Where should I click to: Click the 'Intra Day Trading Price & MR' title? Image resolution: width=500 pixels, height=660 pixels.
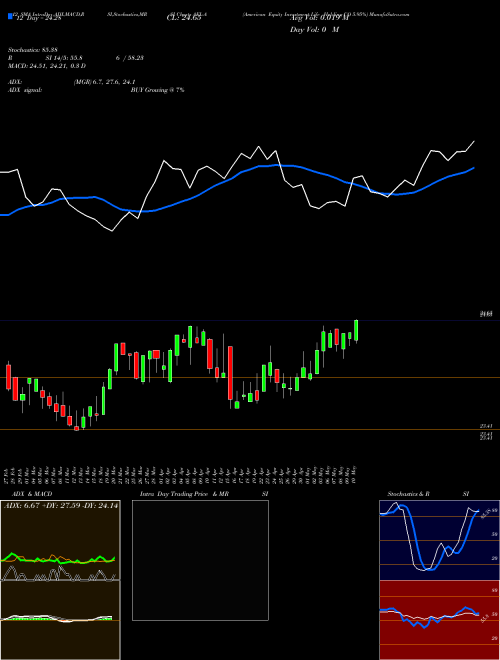pos(185,494)
